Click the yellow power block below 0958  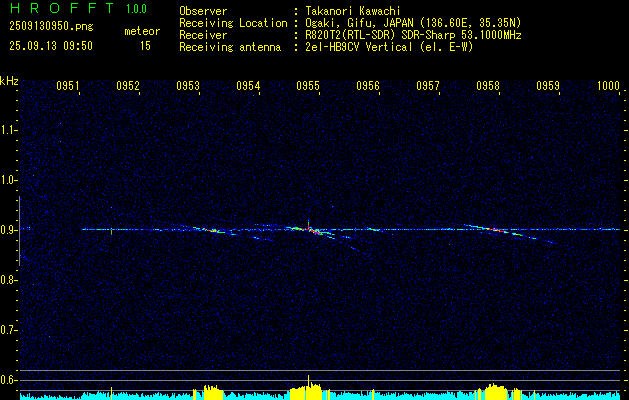(494, 391)
